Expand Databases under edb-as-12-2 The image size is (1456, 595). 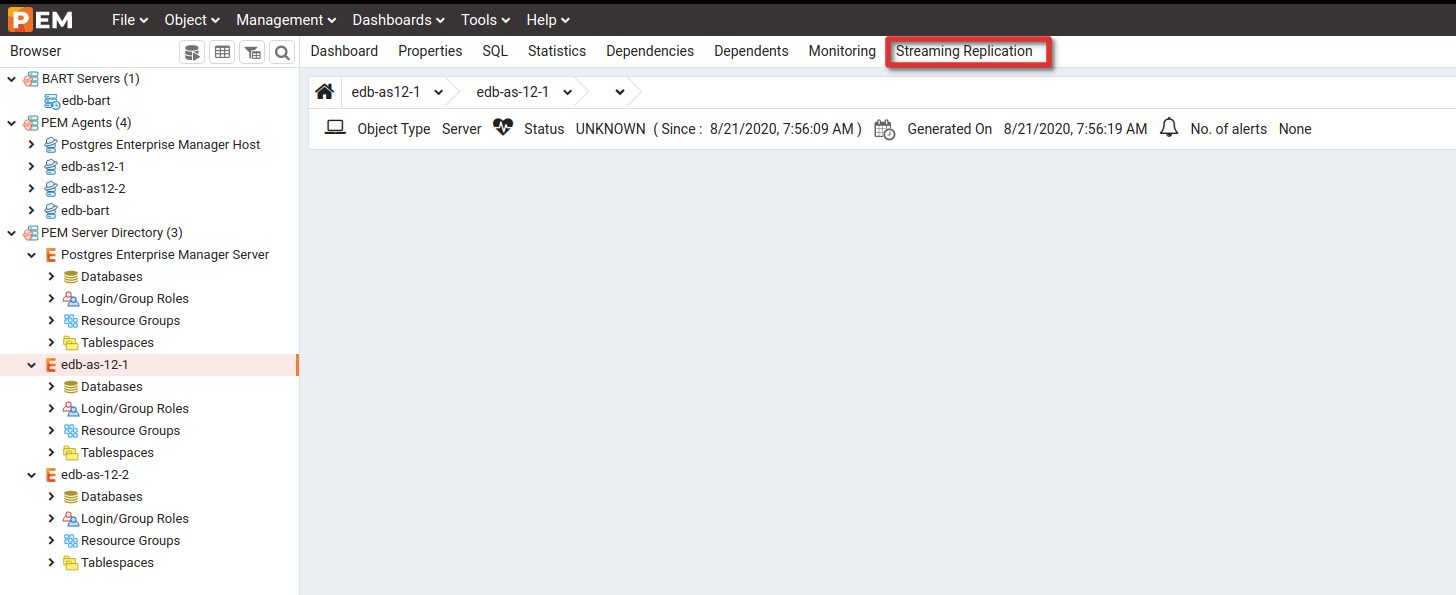pyautogui.click(x=52, y=497)
